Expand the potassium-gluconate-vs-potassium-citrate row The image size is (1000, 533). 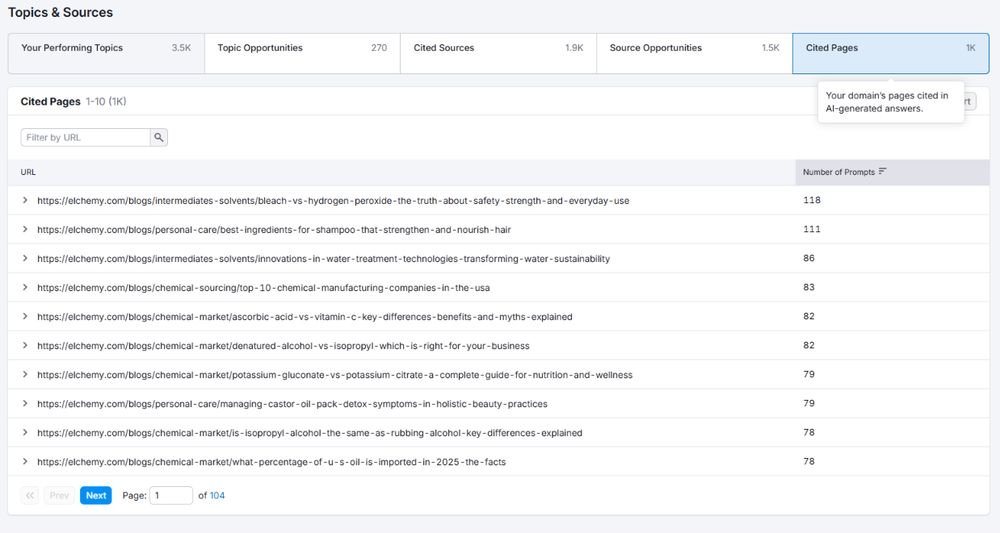25,374
